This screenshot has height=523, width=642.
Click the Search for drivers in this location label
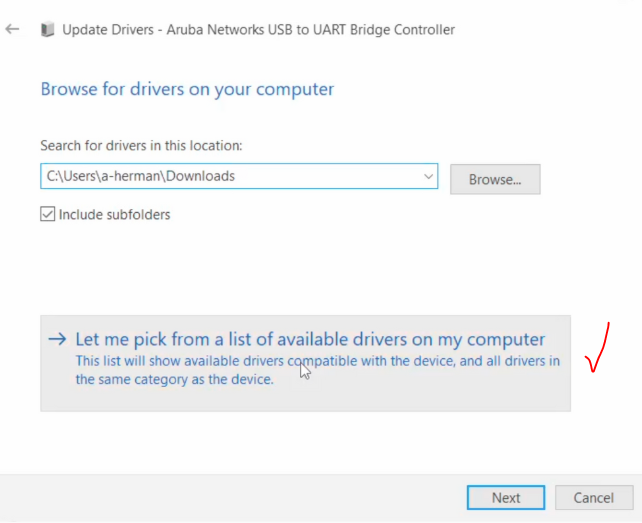coord(141,146)
